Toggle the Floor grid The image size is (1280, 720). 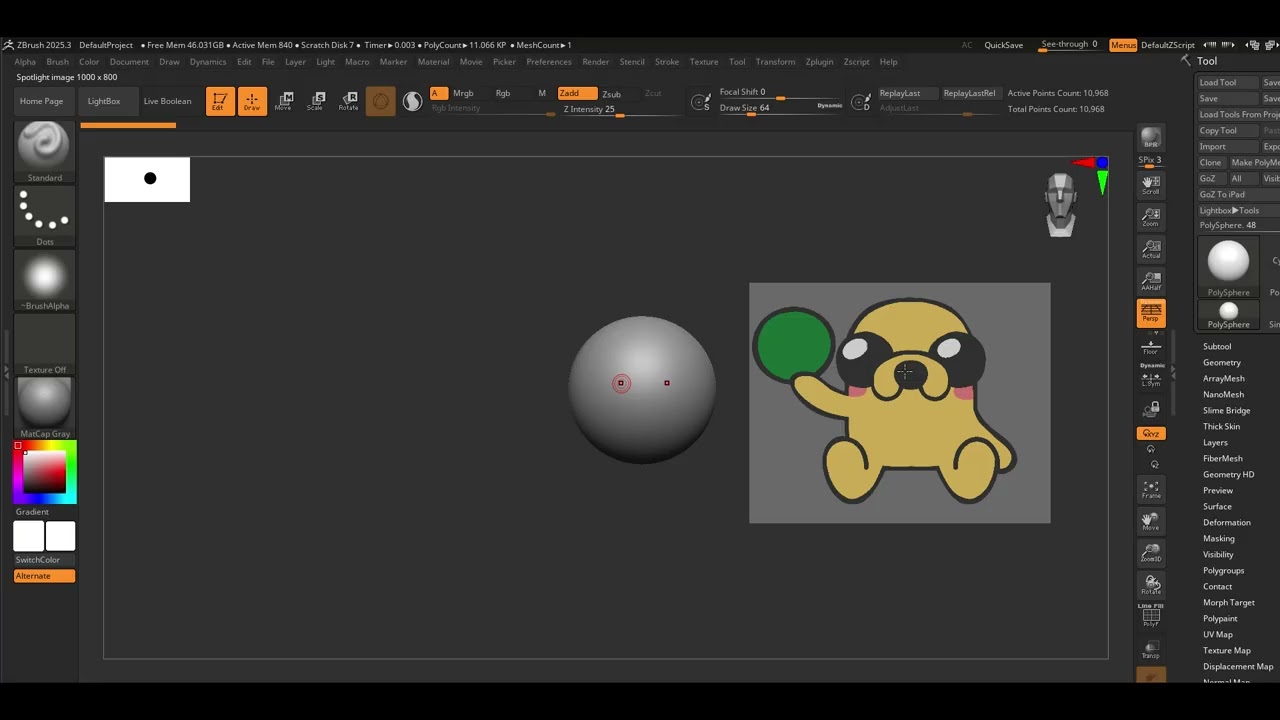1151,345
